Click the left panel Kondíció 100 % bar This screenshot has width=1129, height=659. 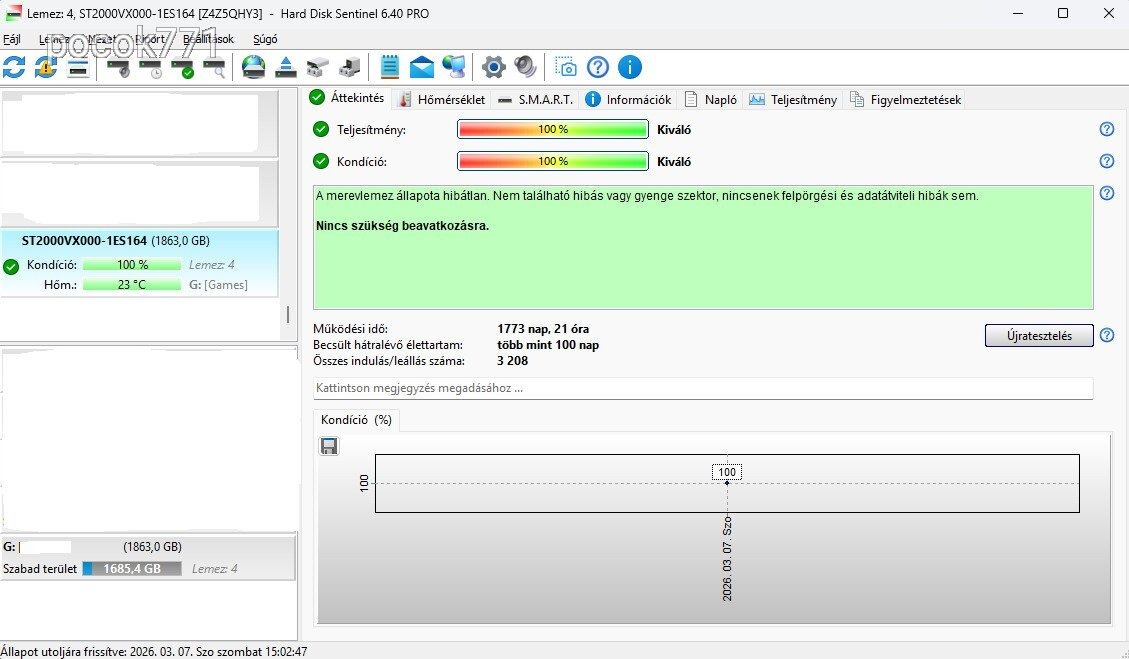[132, 265]
